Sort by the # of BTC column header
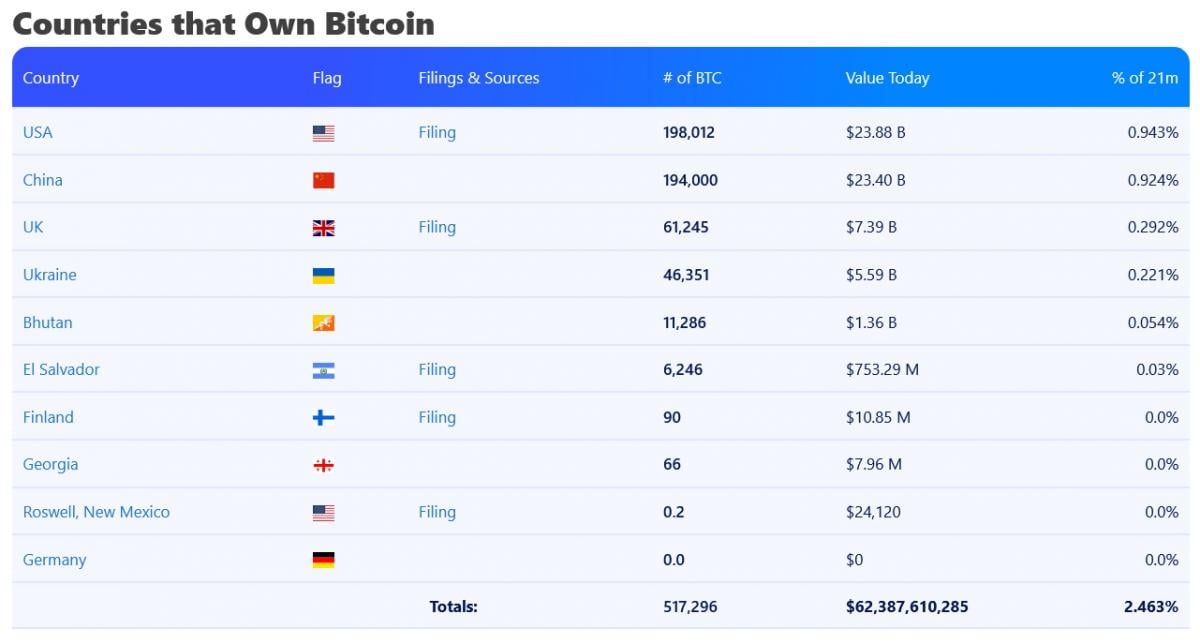Viewport: 1200px width, 644px height. (692, 78)
